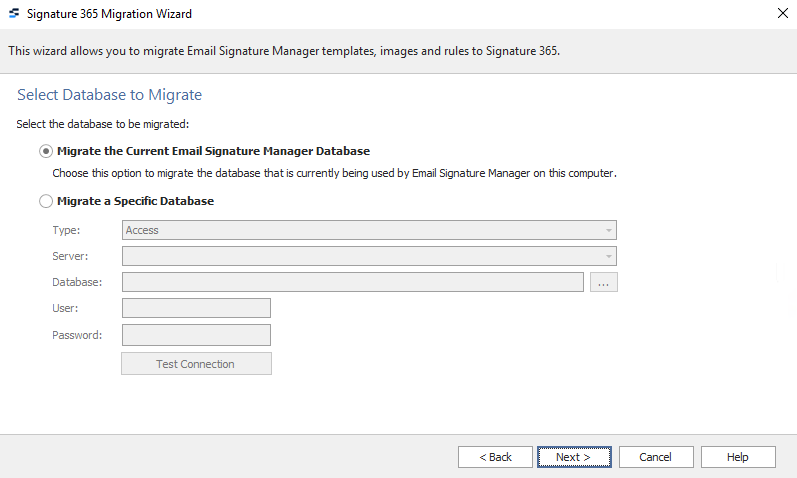Click the 'User:' label
The height and width of the screenshot is (478, 797).
pyautogui.click(x=65, y=308)
